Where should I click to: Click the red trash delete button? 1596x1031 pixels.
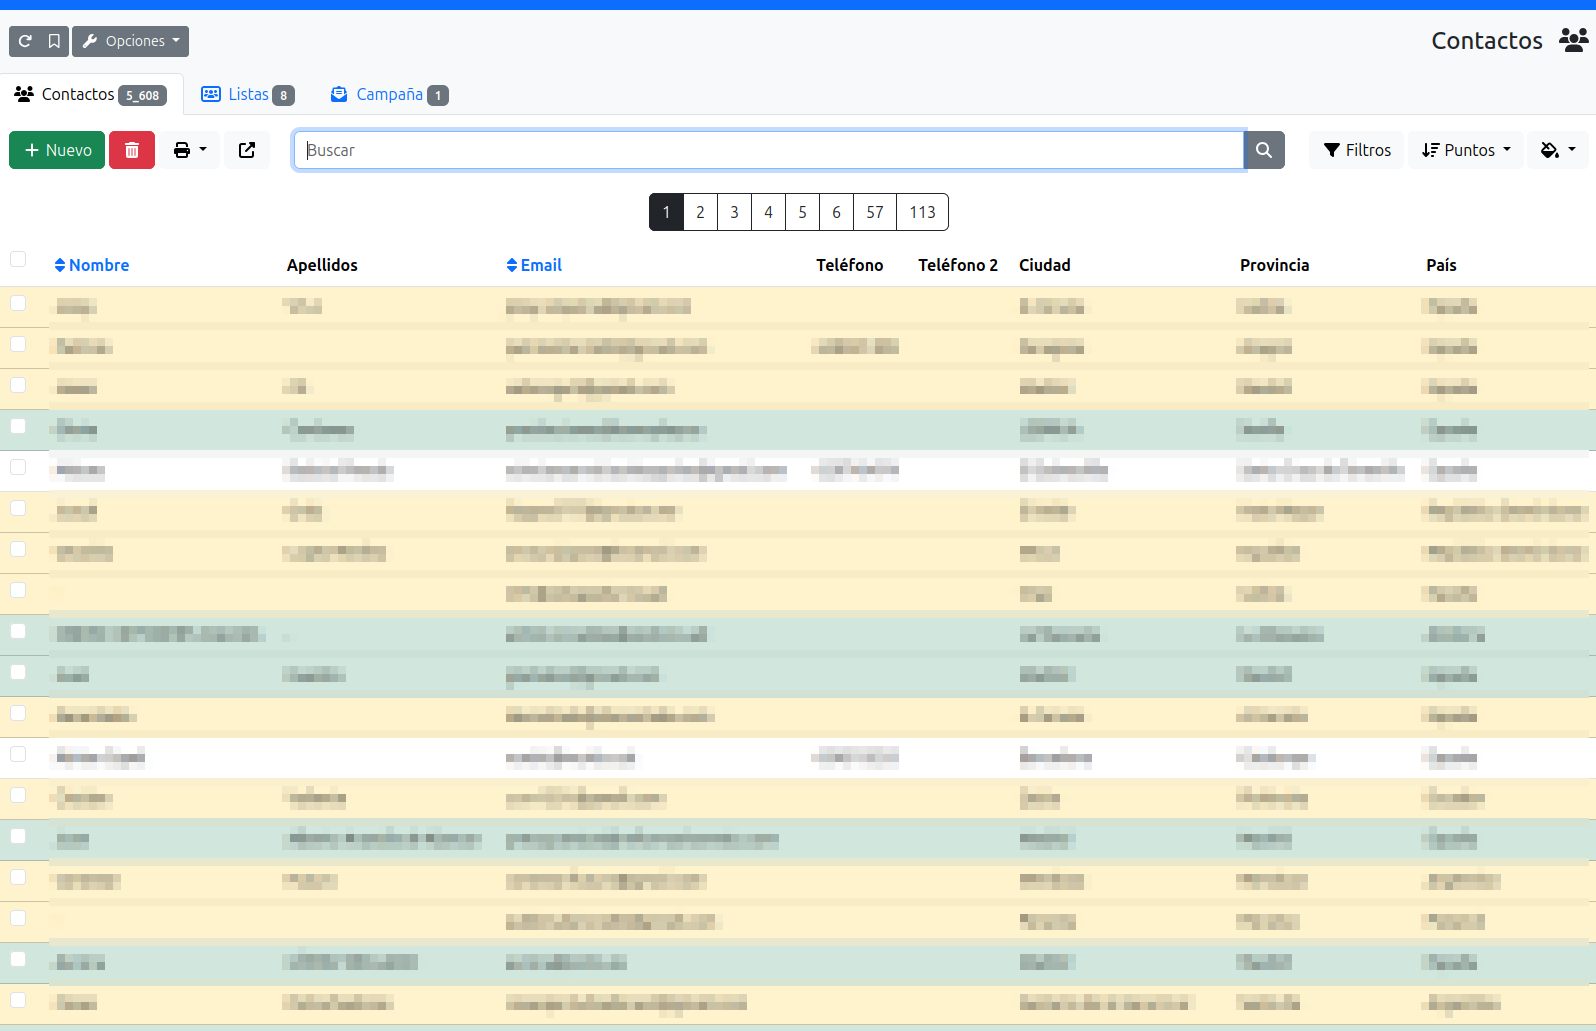tap(132, 150)
